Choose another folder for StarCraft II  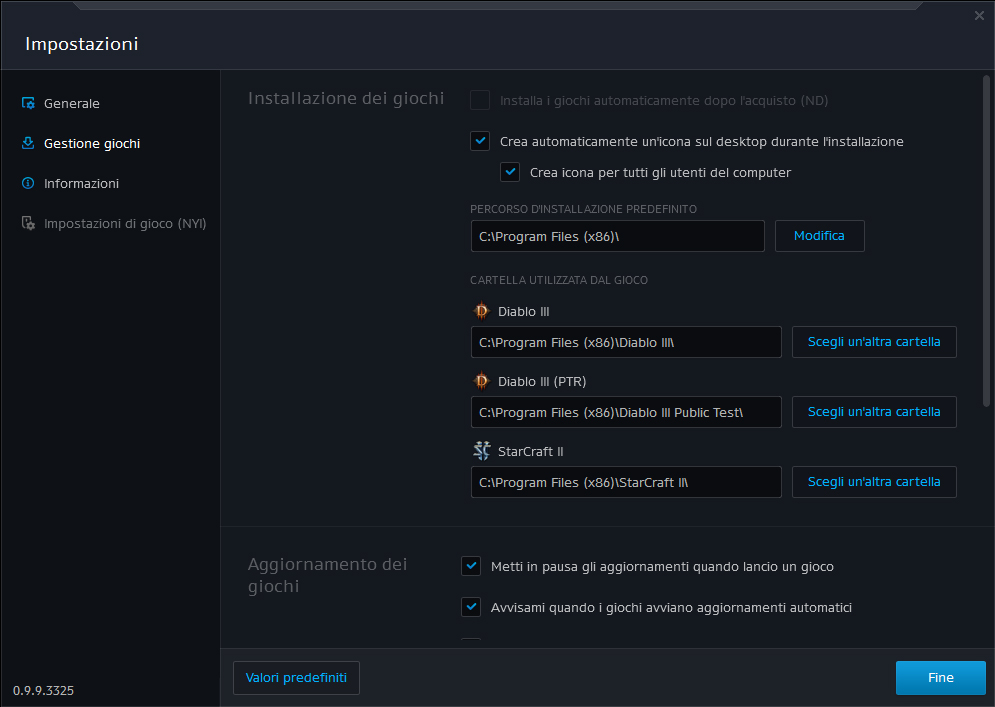point(874,482)
